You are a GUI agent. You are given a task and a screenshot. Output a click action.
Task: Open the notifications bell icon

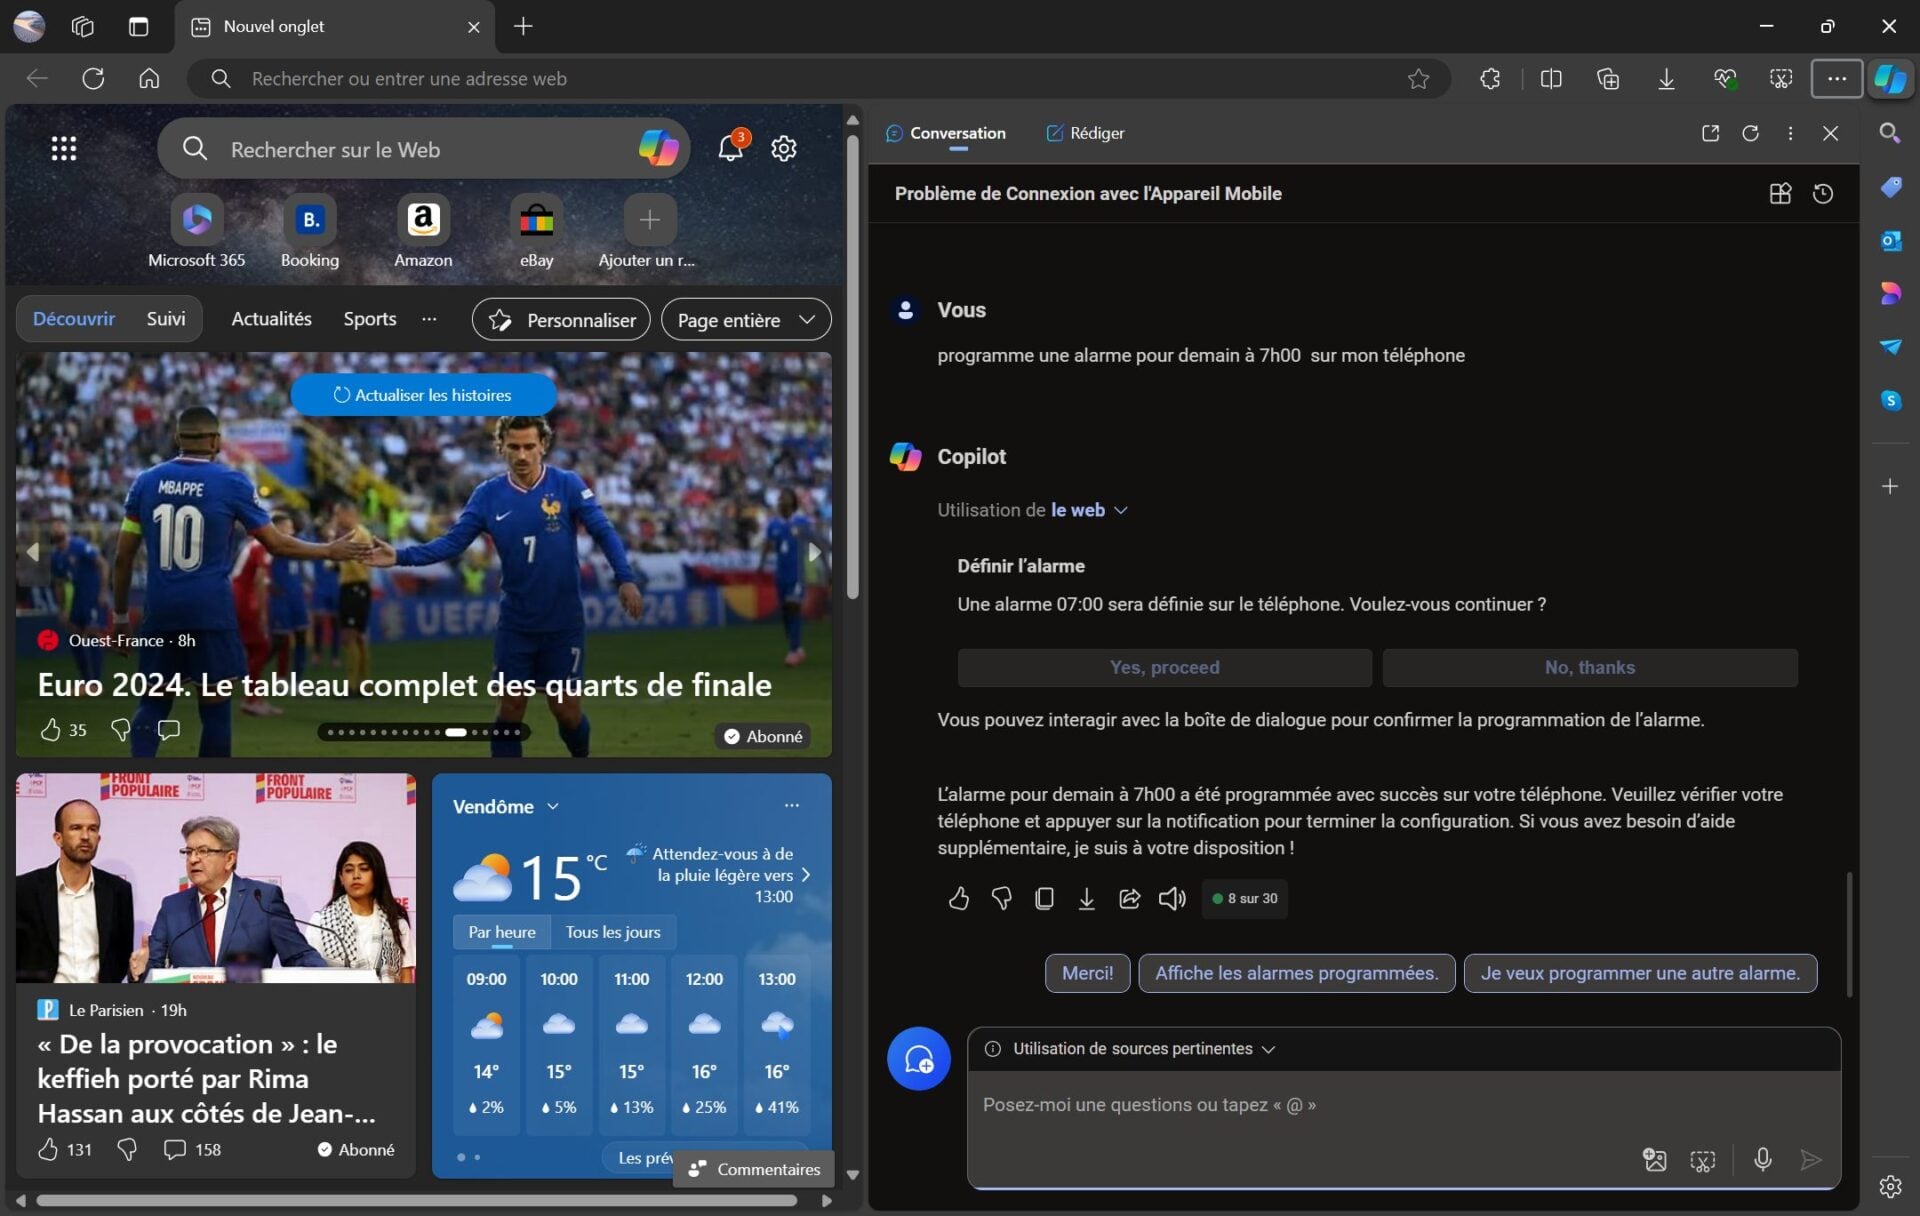(730, 149)
